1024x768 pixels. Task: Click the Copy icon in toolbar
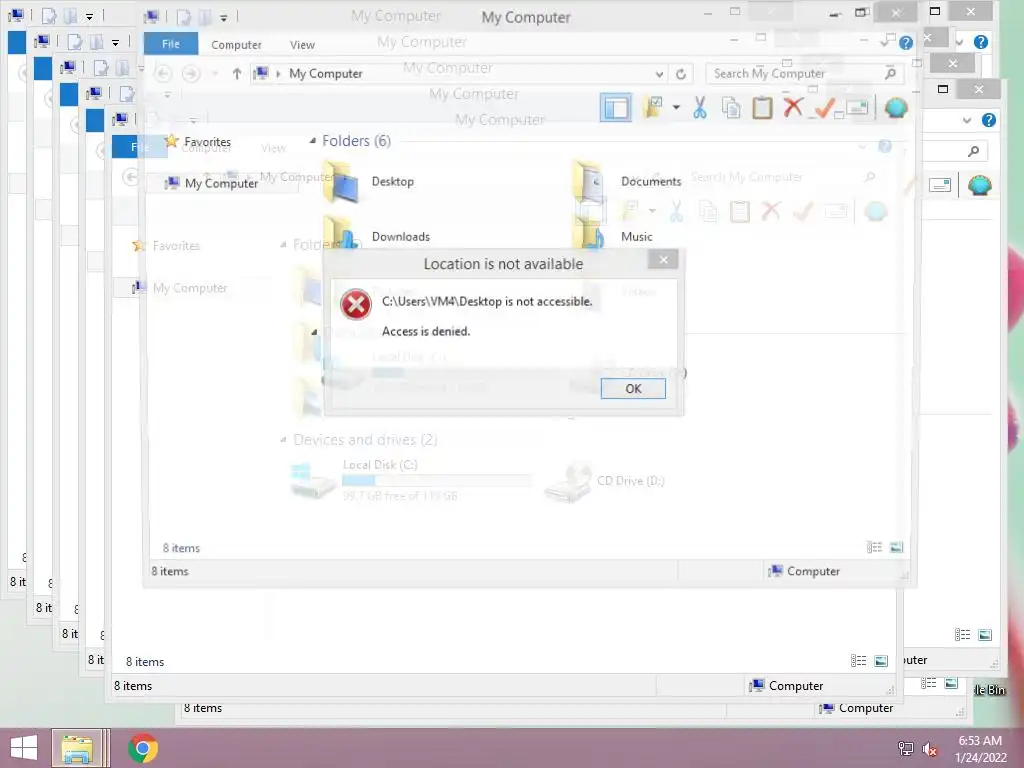click(731, 108)
